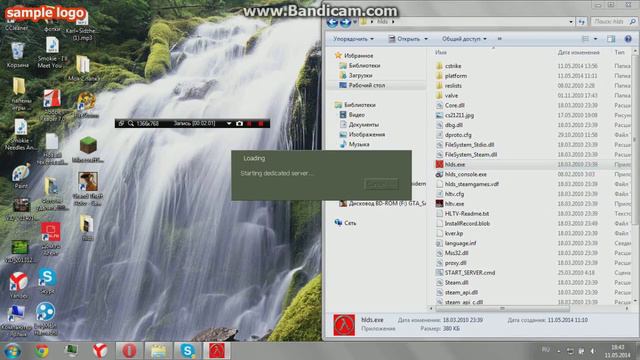This screenshot has width=640, height=360.
Task: Click the taskbar clock and date
Action: (x=618, y=351)
